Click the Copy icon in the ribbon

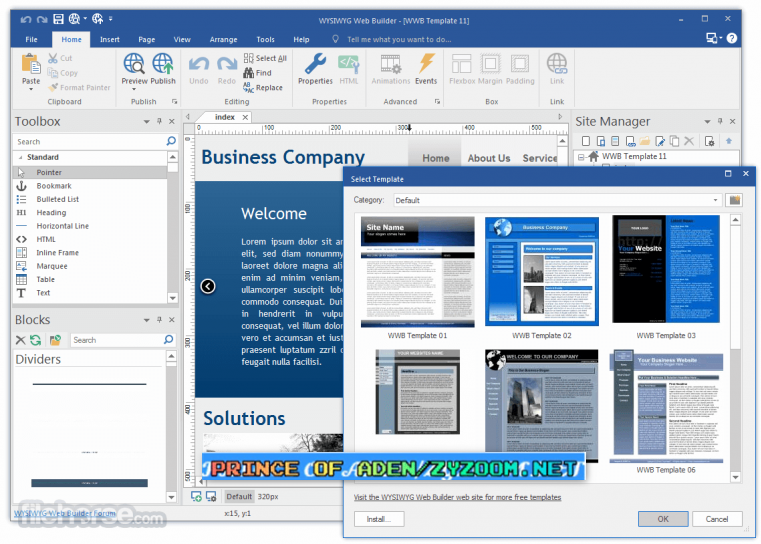[52, 73]
